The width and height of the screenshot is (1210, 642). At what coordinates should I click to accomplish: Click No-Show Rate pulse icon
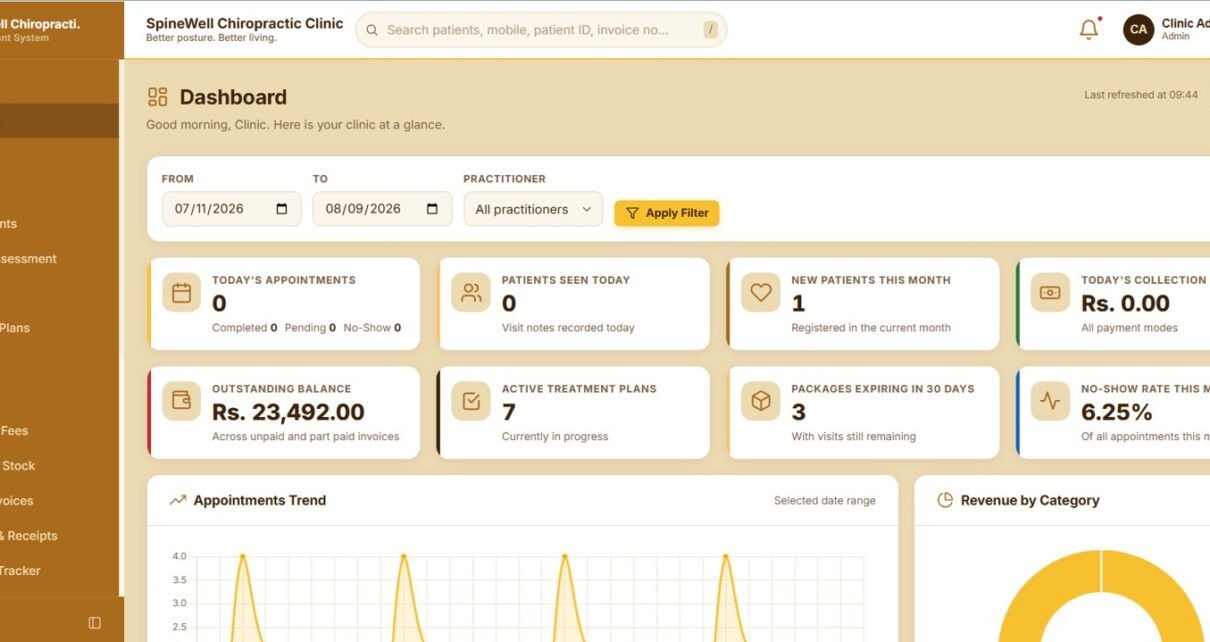(1050, 401)
